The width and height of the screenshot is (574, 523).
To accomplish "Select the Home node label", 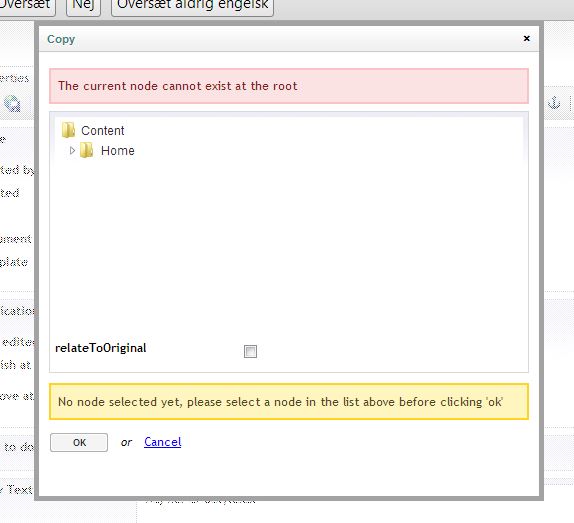I will pos(118,151).
